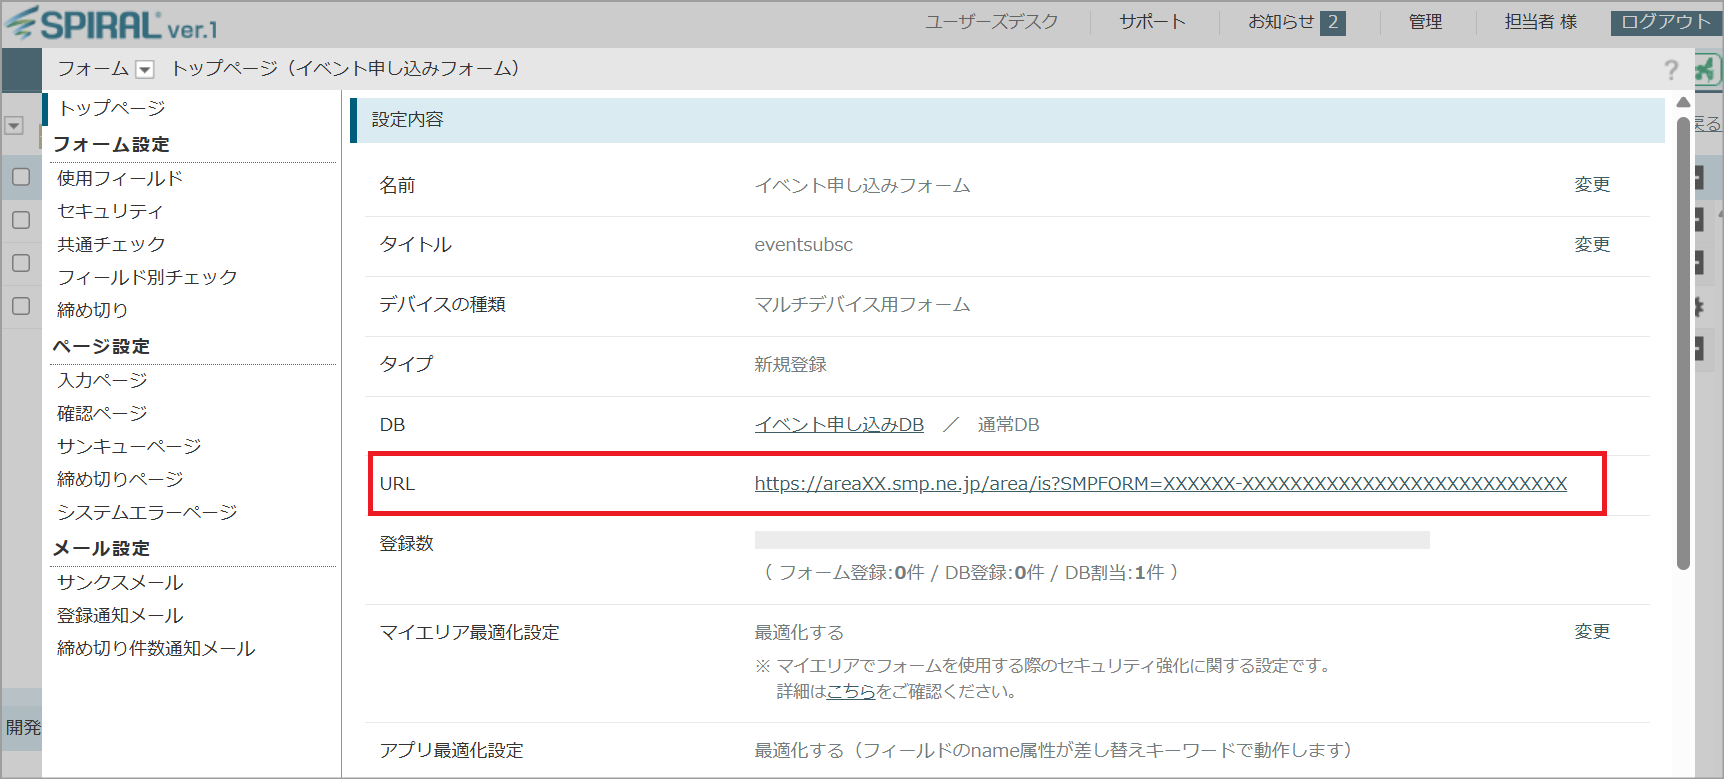The image size is (1724, 779).
Task: Go to the 管理 menu
Action: pyautogui.click(x=1425, y=22)
